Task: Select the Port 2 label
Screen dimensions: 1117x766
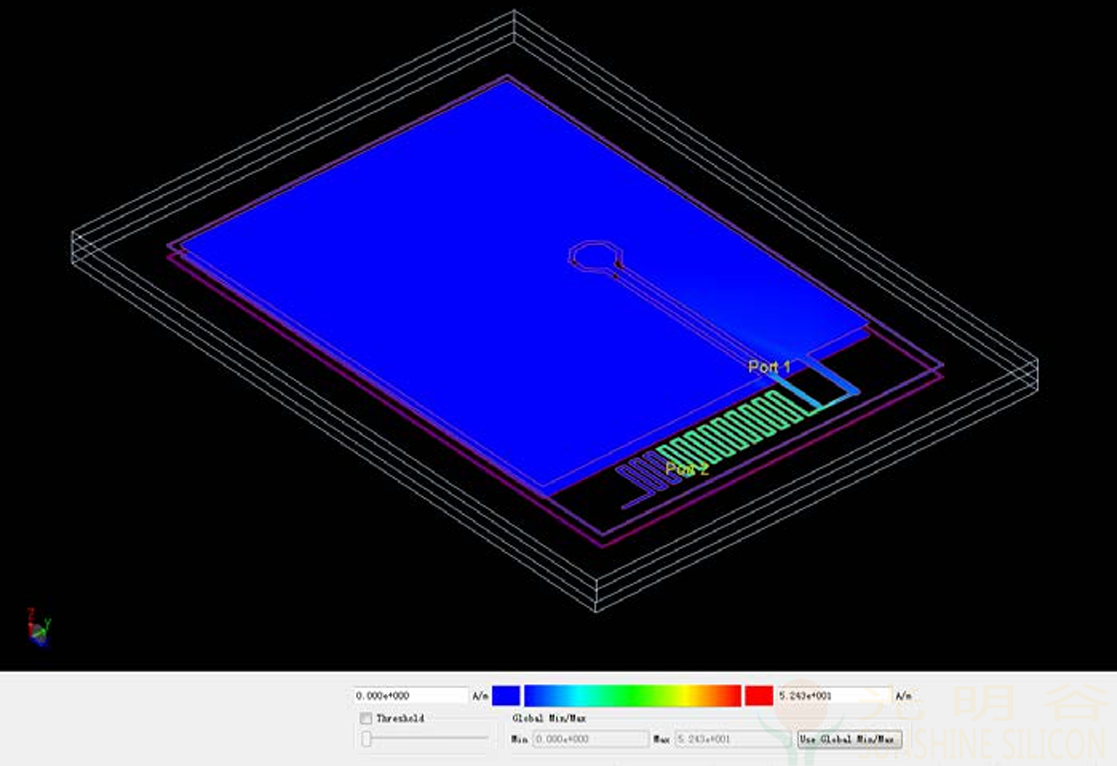Action: pos(687,469)
